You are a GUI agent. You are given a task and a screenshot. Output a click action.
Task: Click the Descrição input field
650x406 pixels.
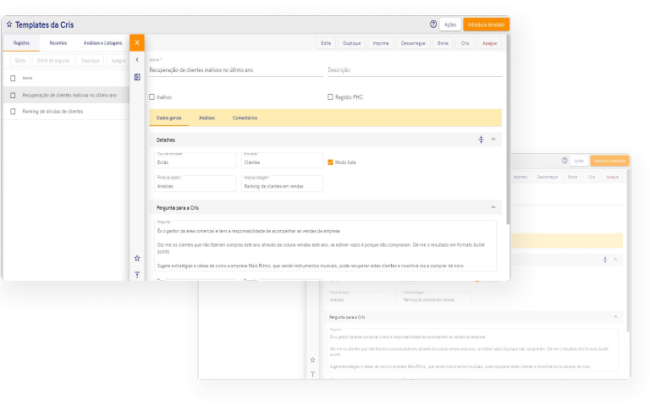coord(415,70)
